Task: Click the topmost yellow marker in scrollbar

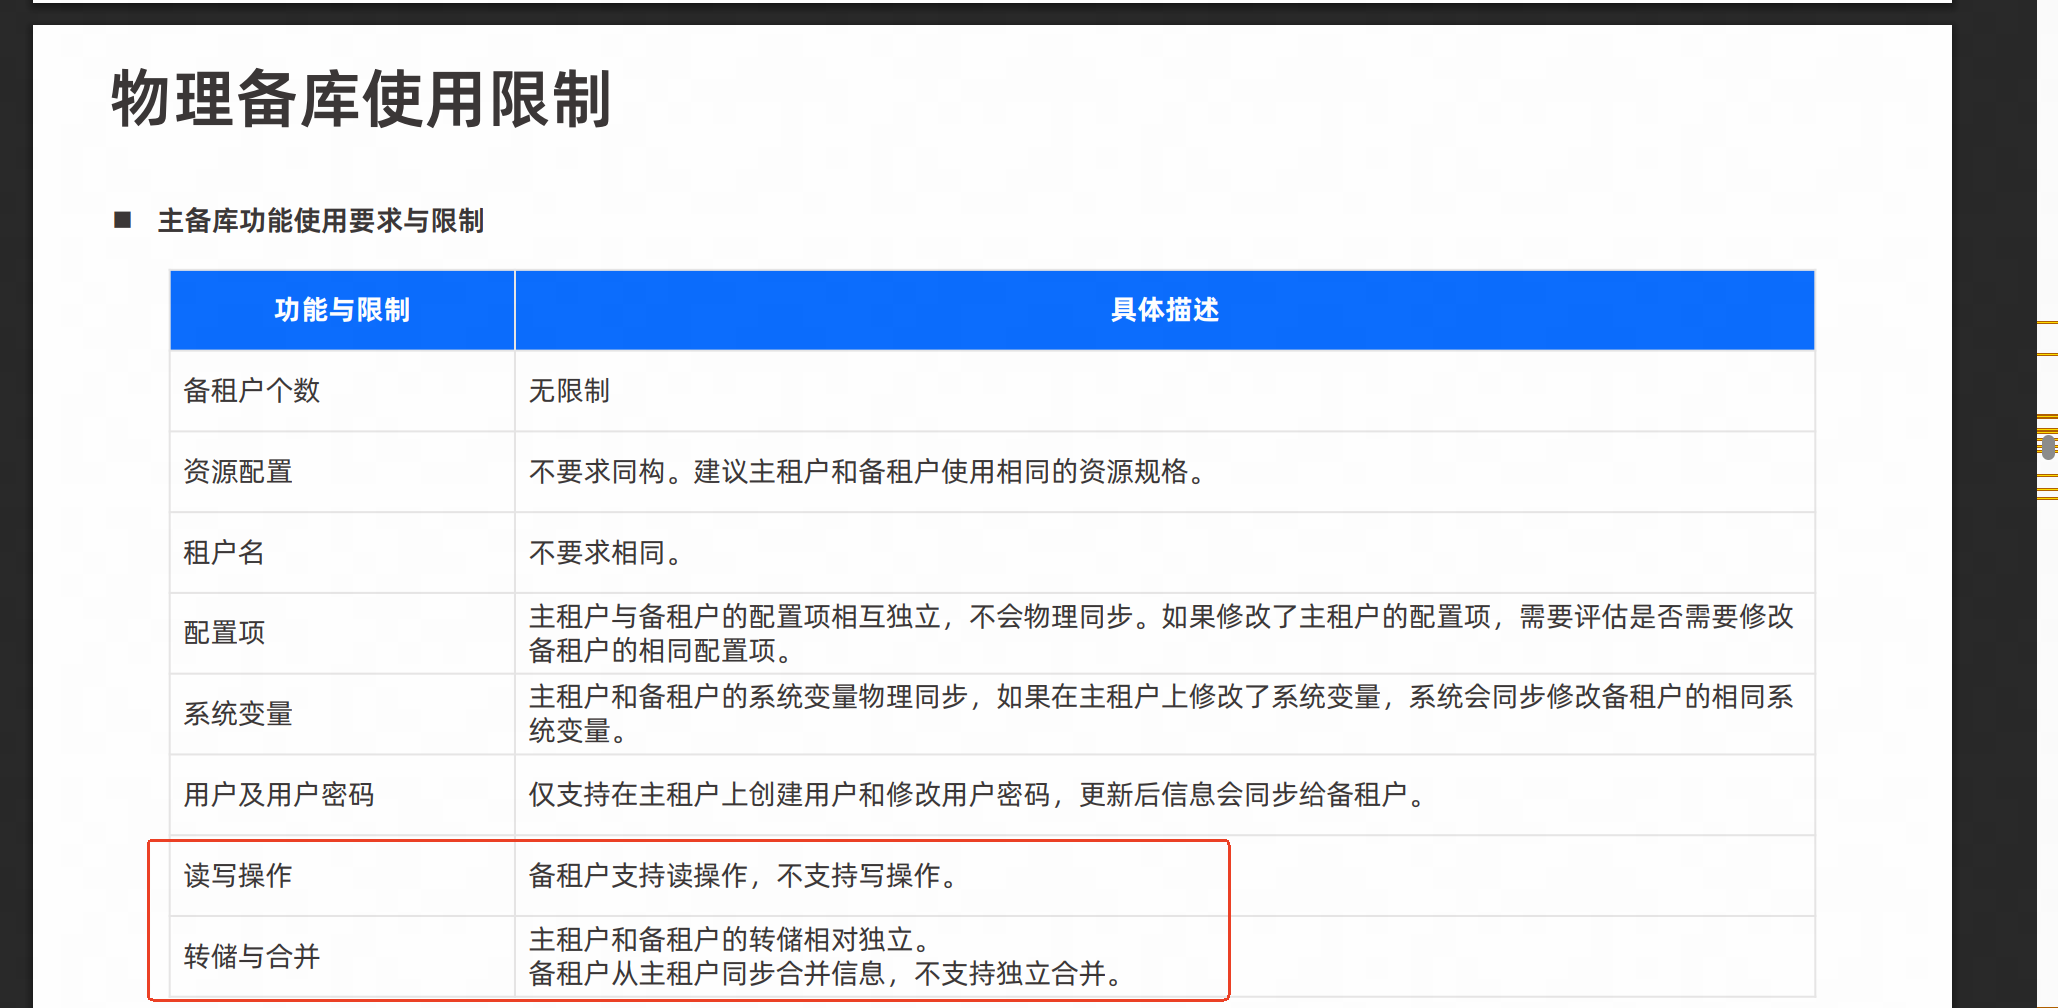Action: pos(2047,323)
